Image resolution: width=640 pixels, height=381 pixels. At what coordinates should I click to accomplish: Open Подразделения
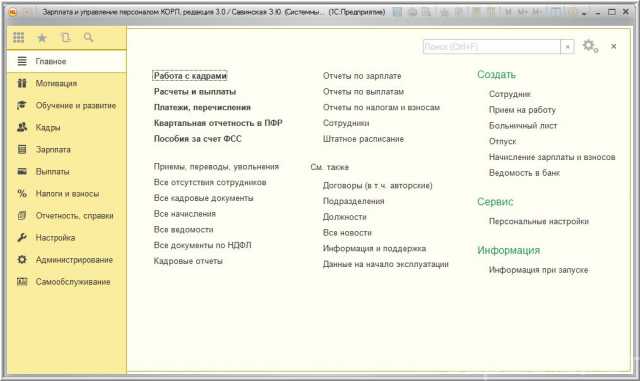coord(353,201)
